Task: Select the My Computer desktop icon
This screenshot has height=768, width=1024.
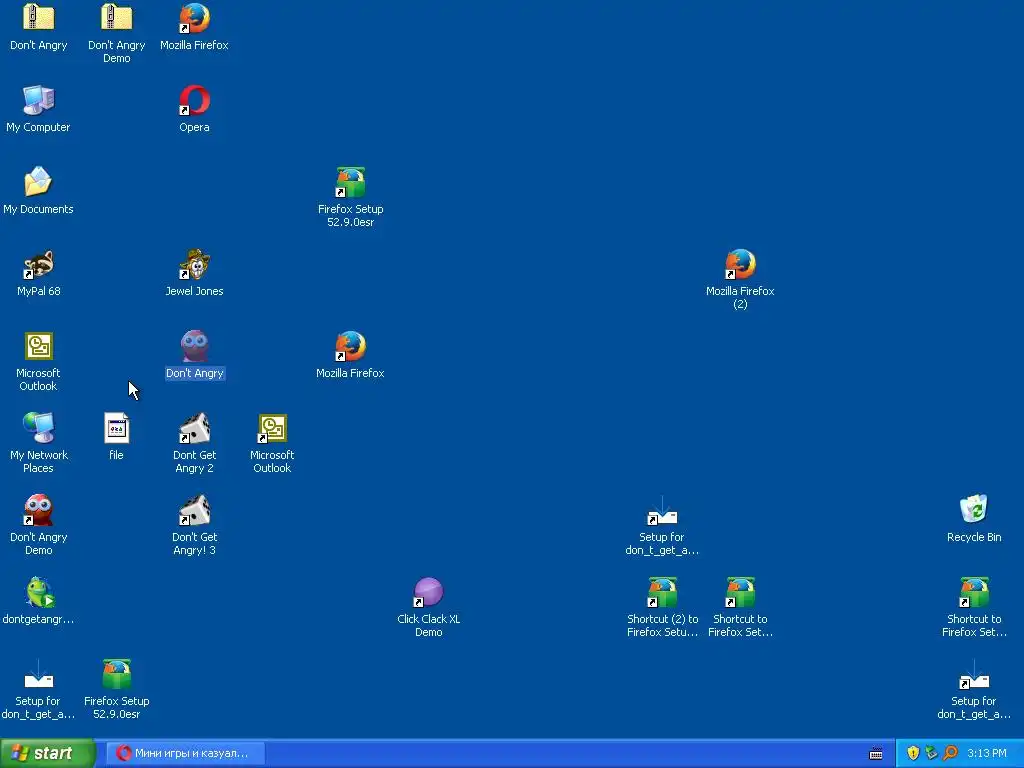Action: coord(39,100)
